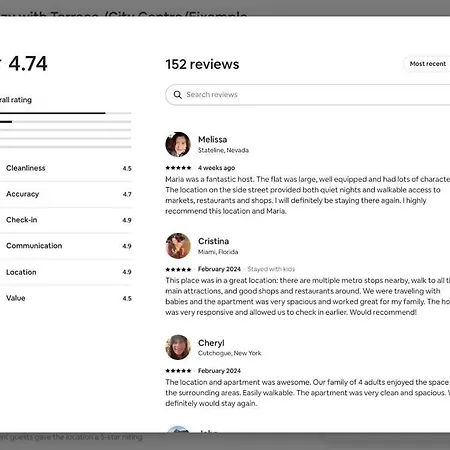Select the Cleanliness rating row
This screenshot has width=450, height=450.
point(66,168)
